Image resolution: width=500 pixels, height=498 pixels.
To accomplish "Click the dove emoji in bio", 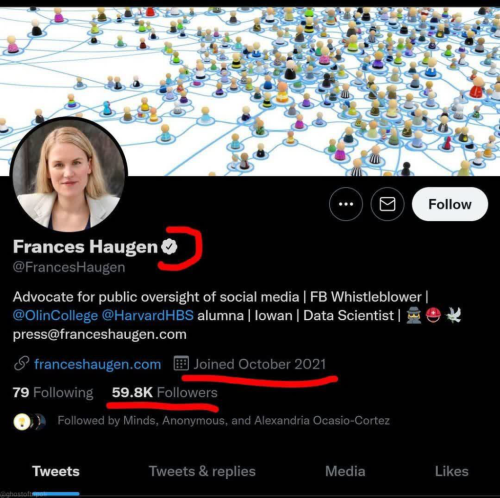I will click(x=453, y=315).
